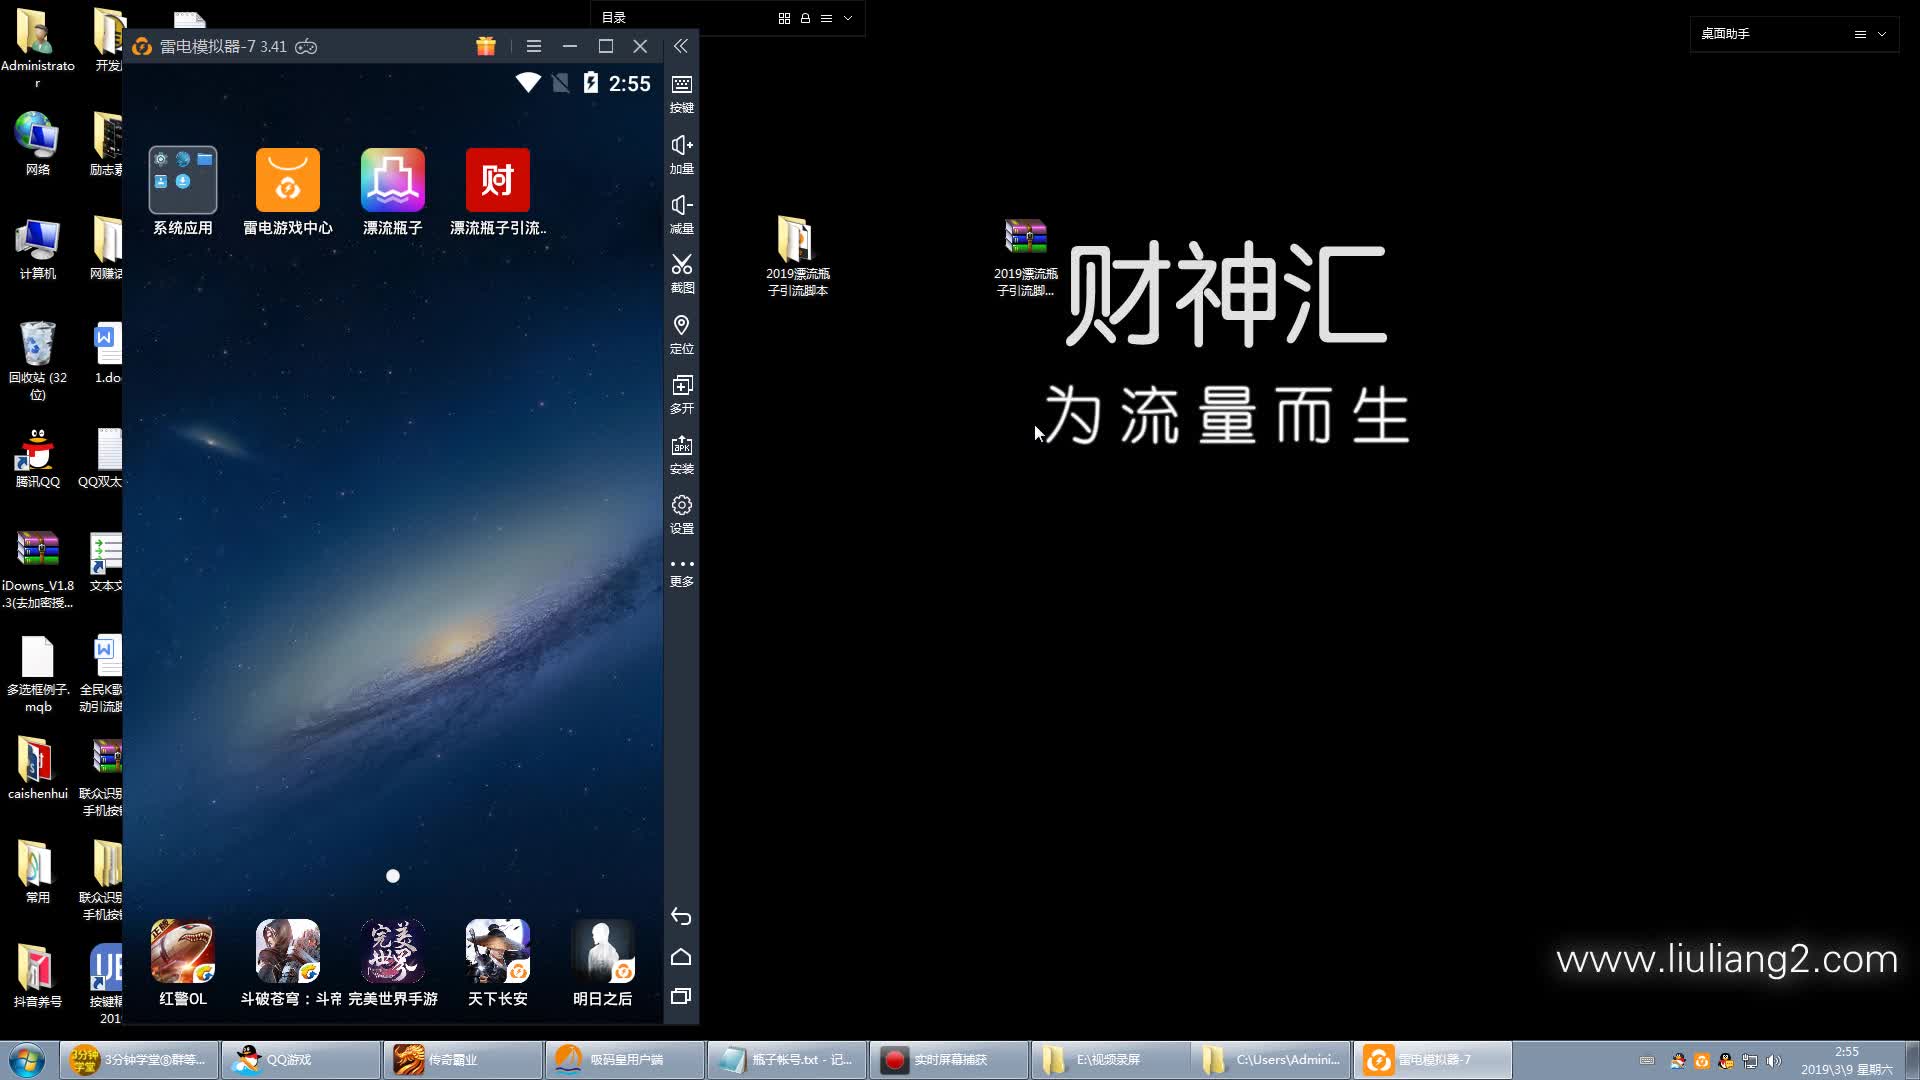Viewport: 1920px width, 1080px height.
Task: Switch to 传奇霸业 taskbar window
Action: click(463, 1060)
